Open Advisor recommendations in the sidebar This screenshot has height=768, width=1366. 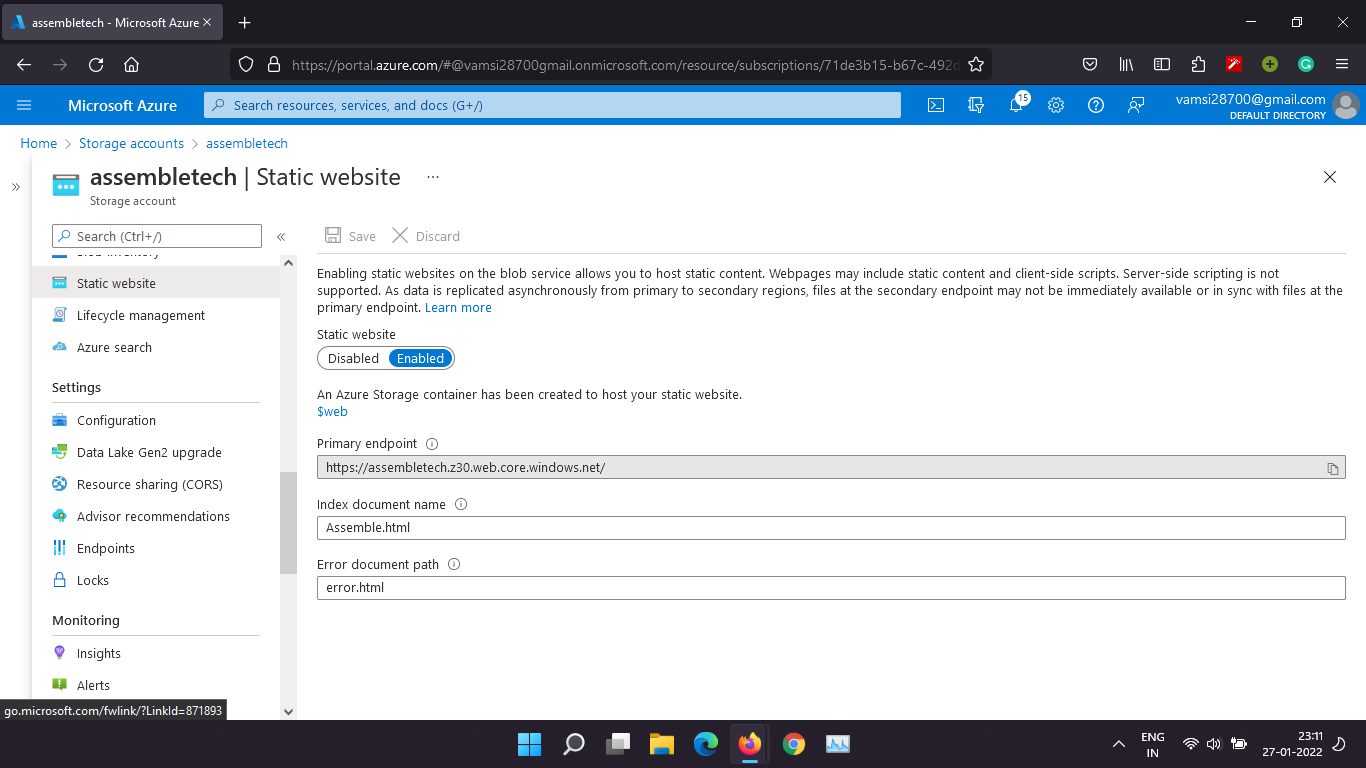coord(152,516)
